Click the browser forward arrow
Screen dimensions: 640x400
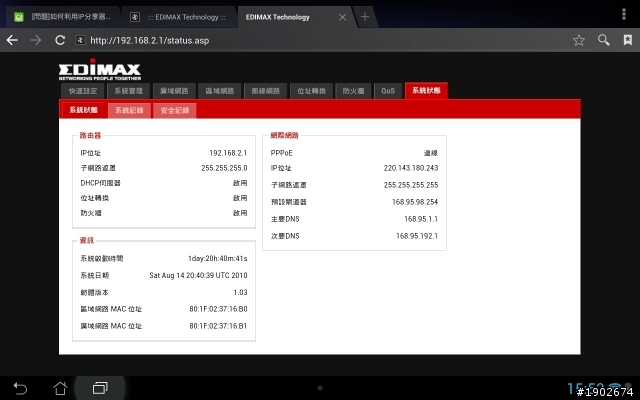[36, 40]
